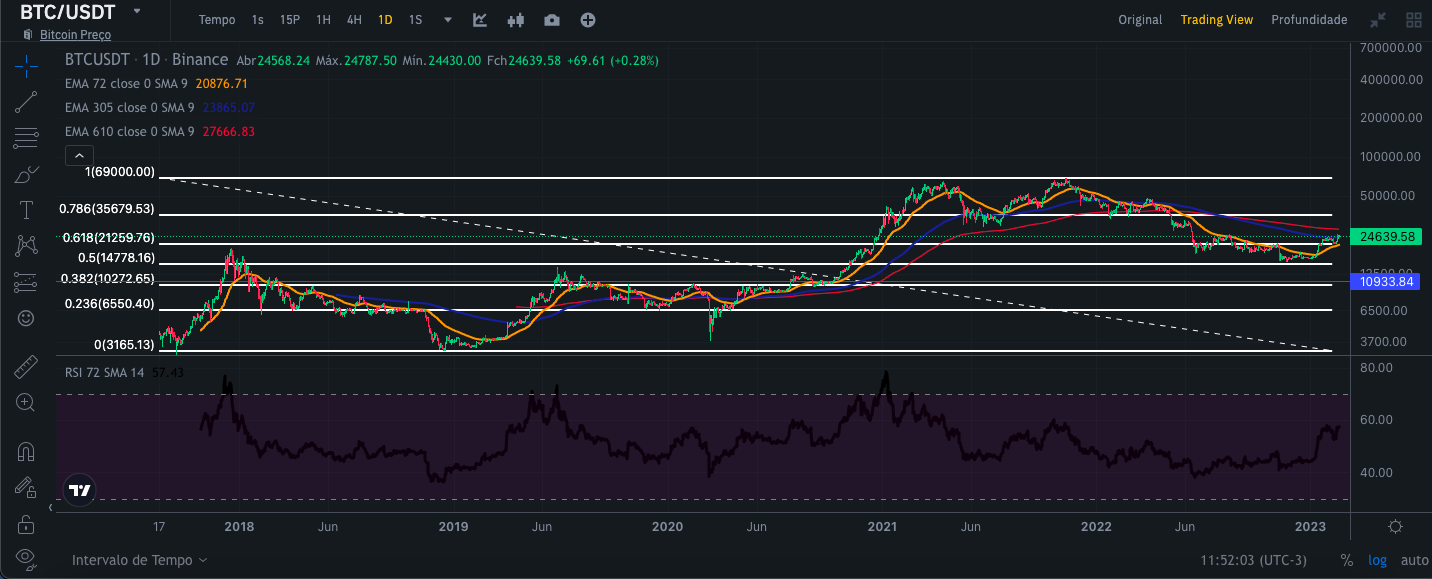Select the 1S weekly interval
The image size is (1432, 579).
[415, 20]
